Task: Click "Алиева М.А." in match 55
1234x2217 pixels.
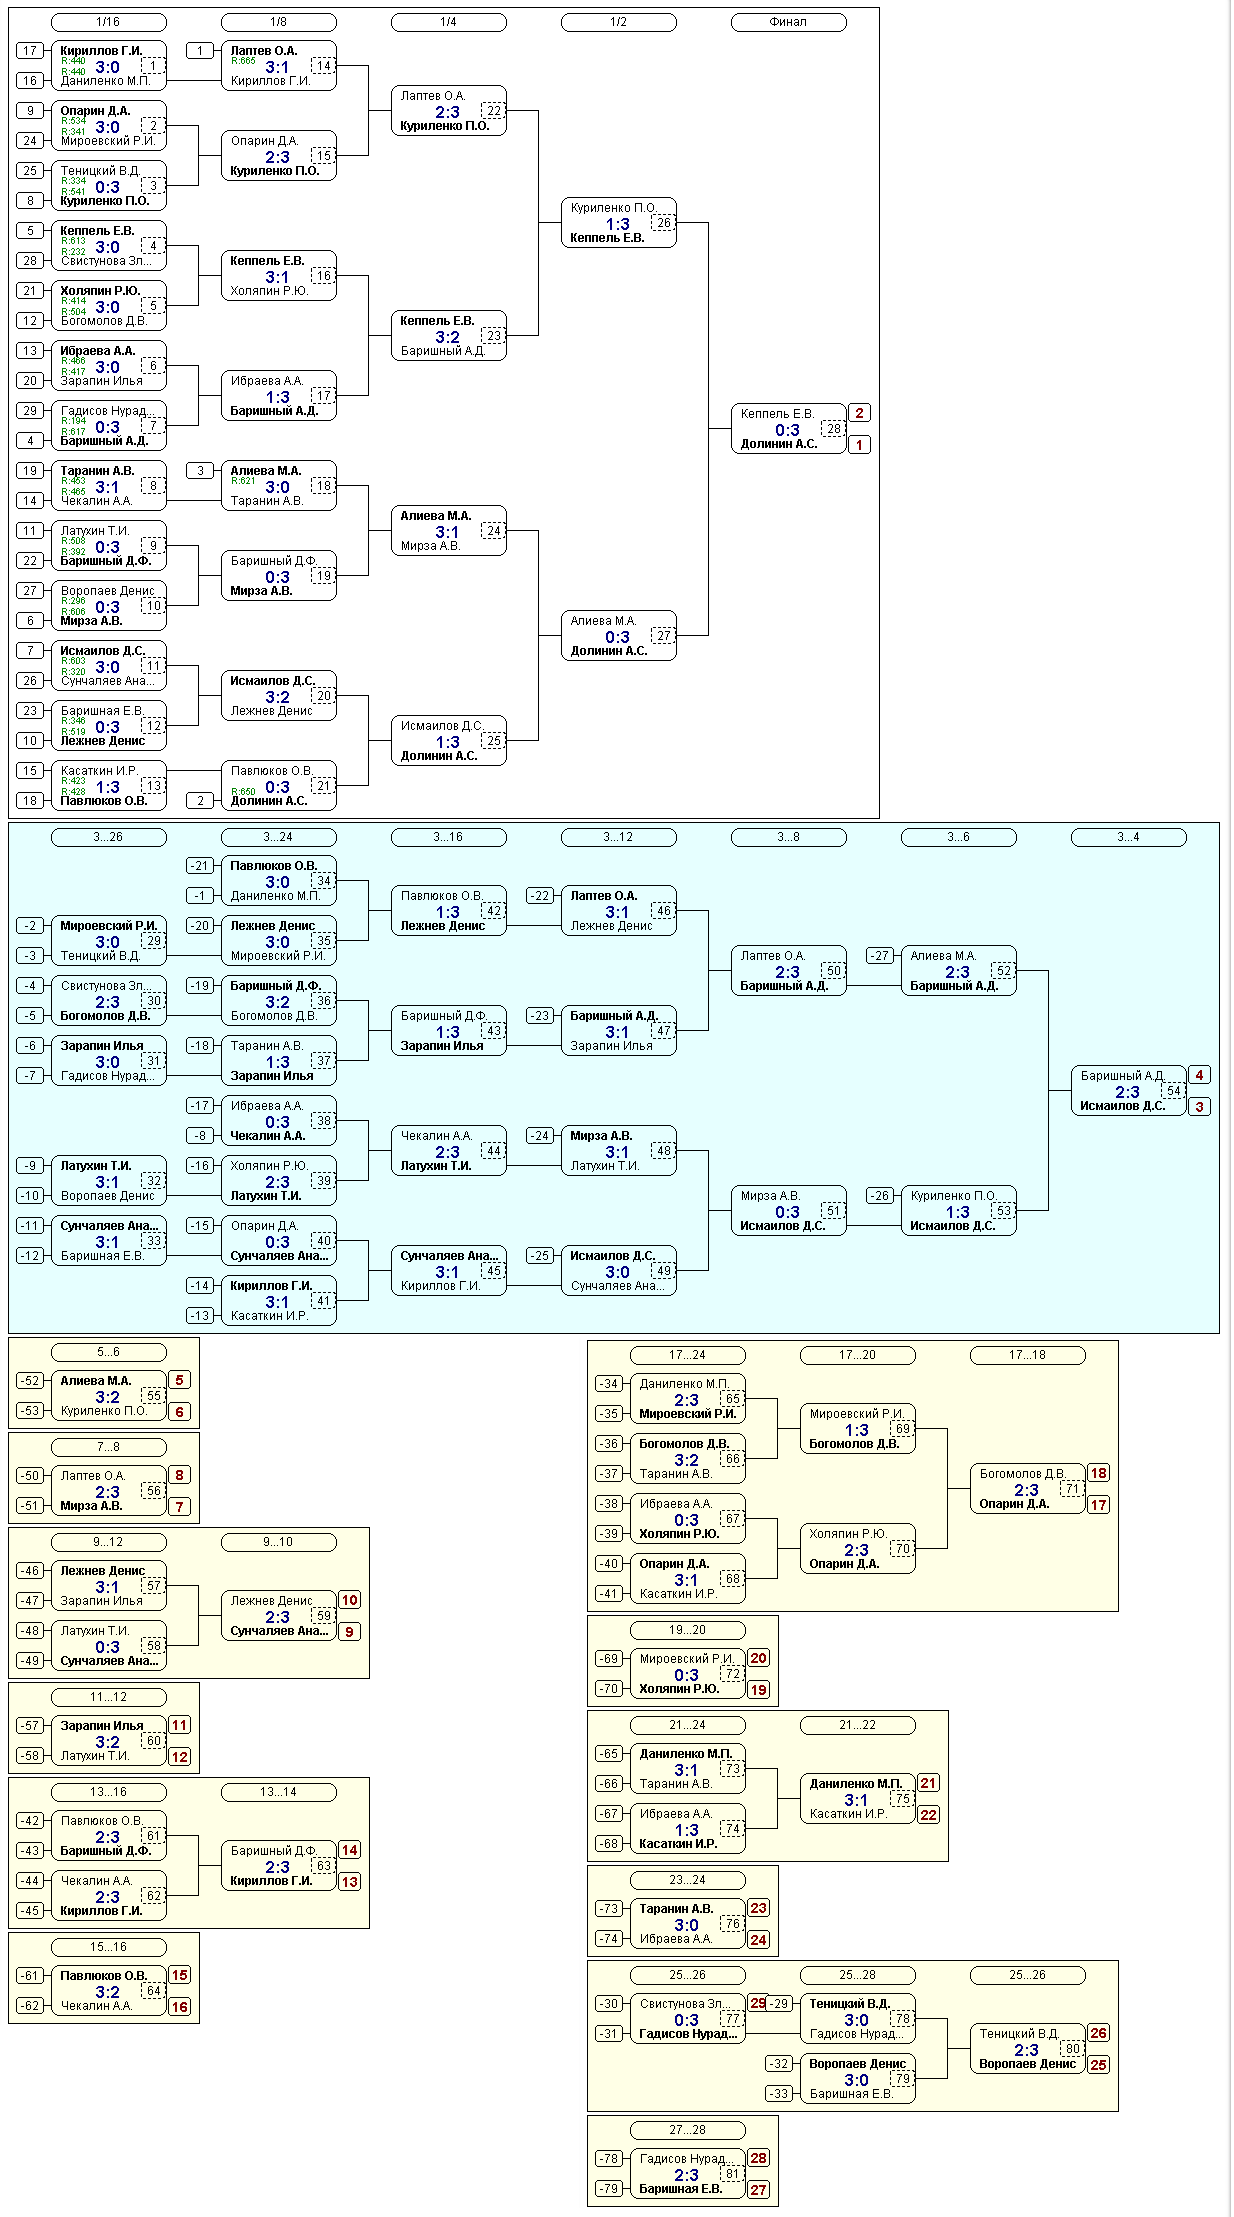Action: (95, 1381)
